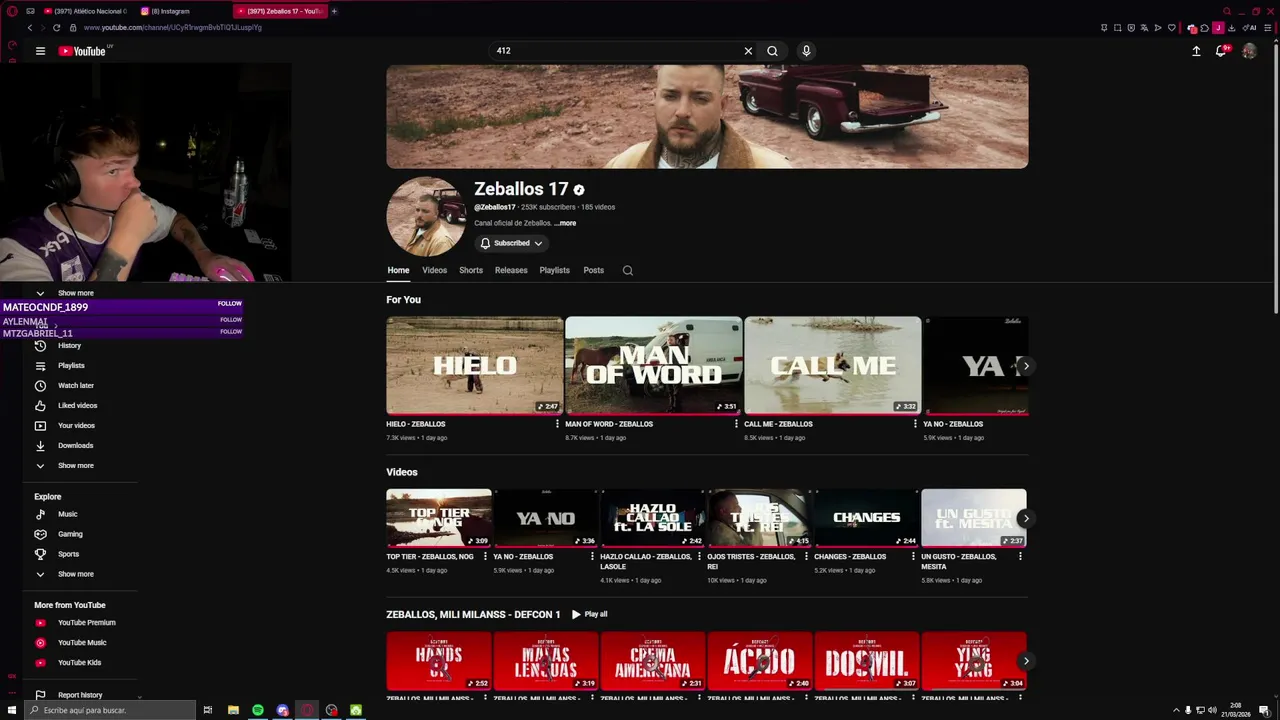This screenshot has height=720, width=1280.
Task: Open options menu for HIELO - ZEBALLOS
Action: (x=557, y=424)
